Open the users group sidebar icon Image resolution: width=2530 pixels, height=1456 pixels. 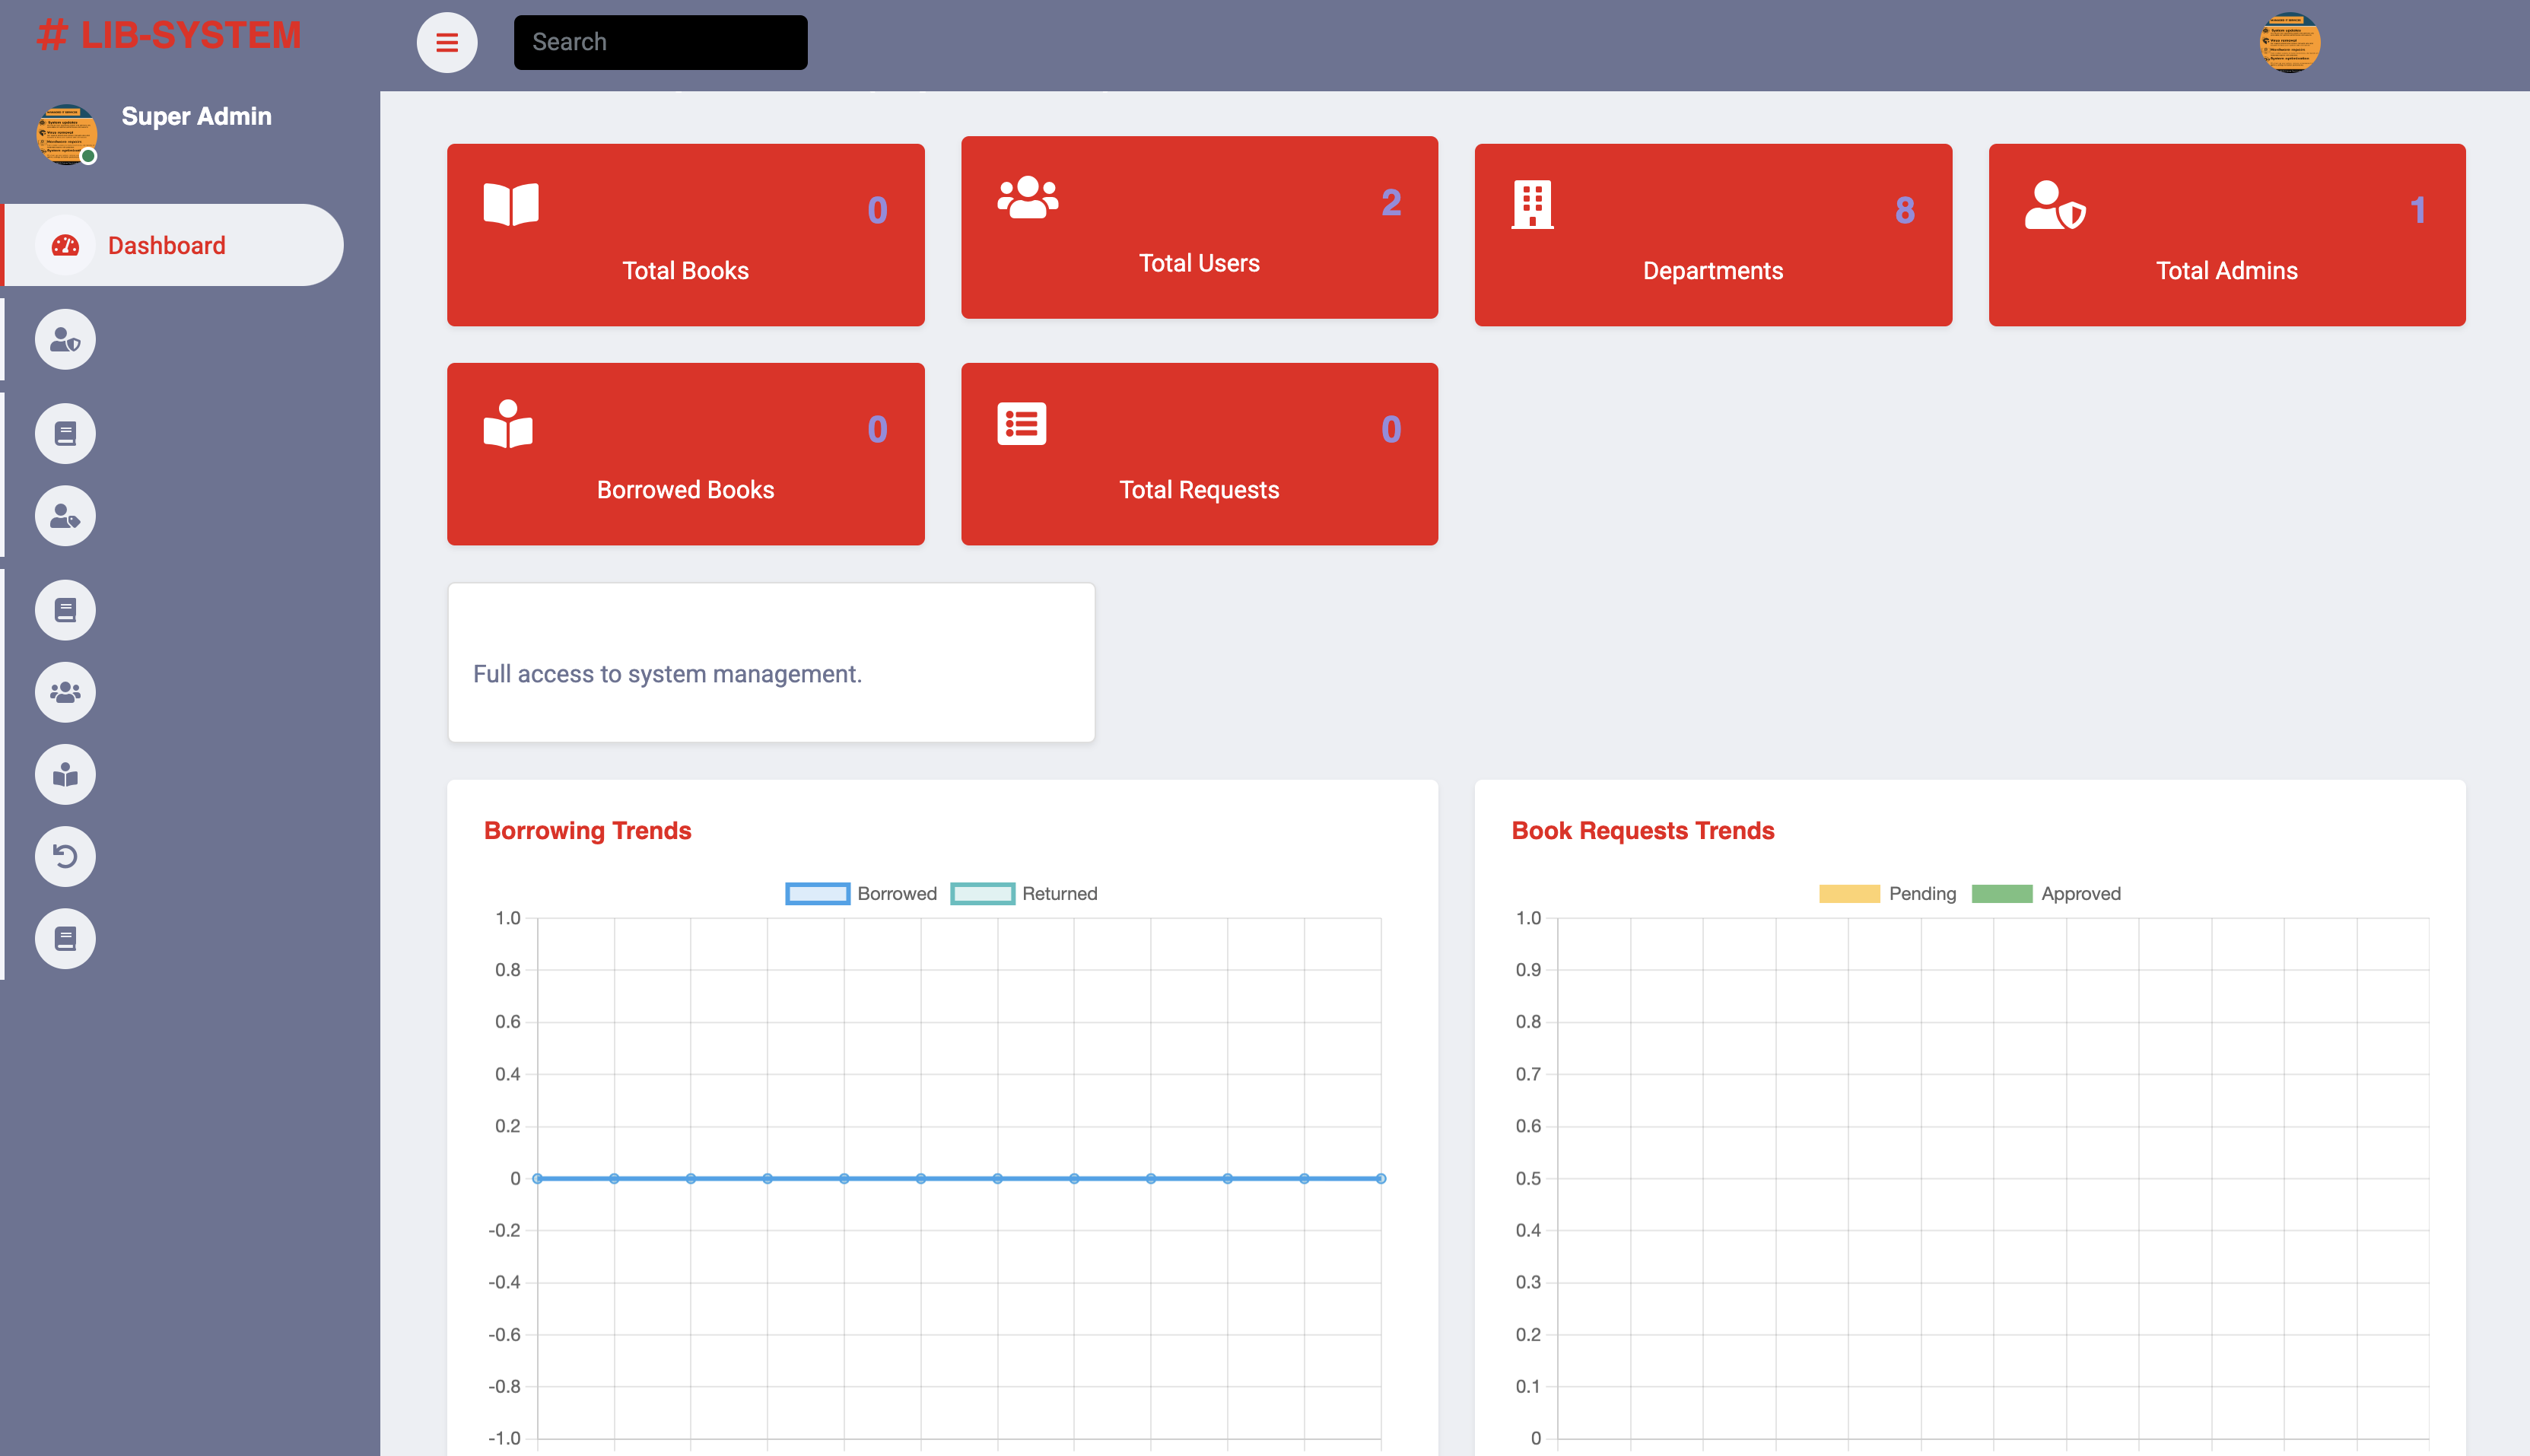(x=65, y=692)
